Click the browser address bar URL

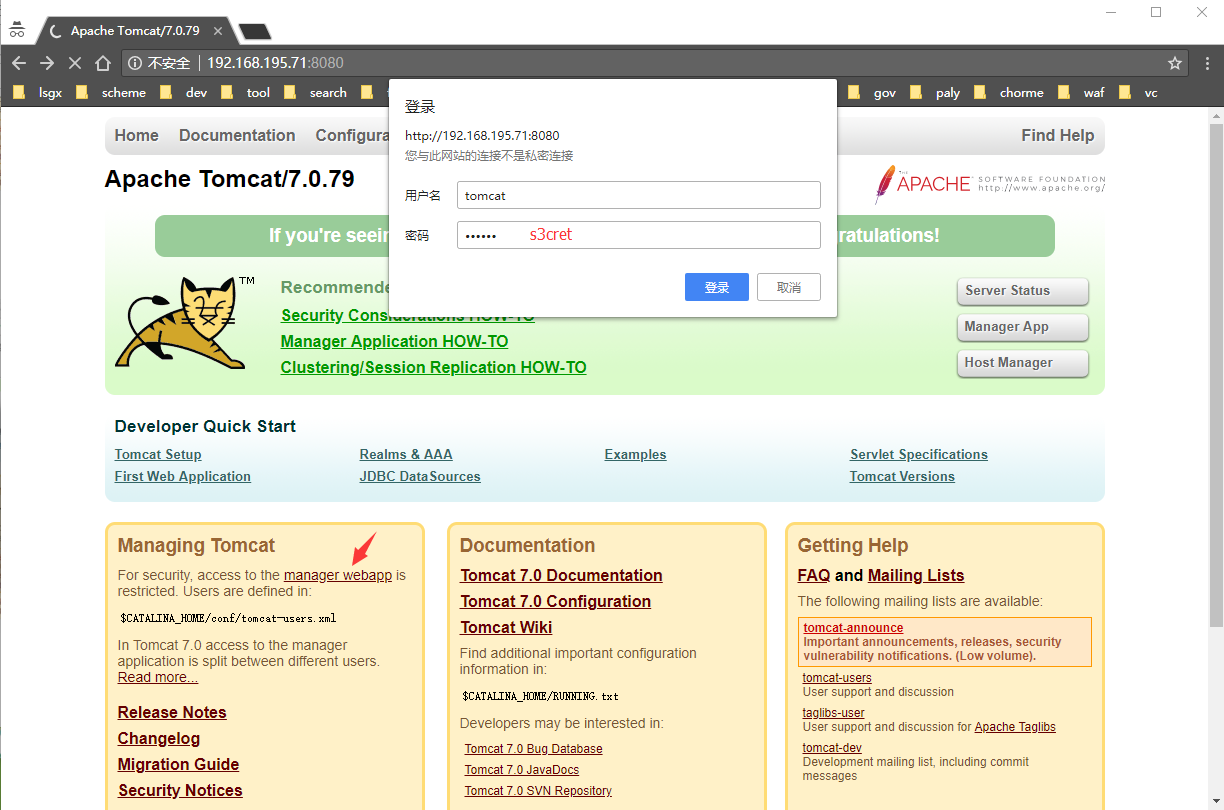point(275,63)
